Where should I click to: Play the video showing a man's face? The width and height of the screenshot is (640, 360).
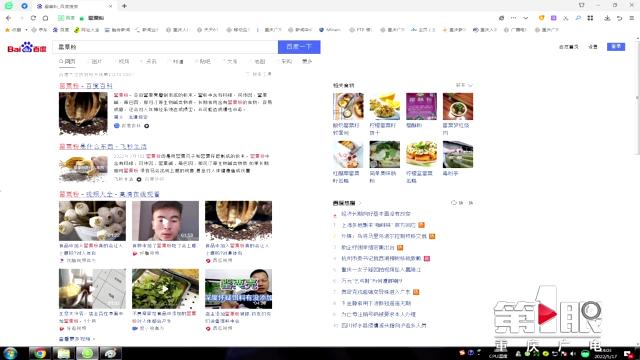pos(165,221)
